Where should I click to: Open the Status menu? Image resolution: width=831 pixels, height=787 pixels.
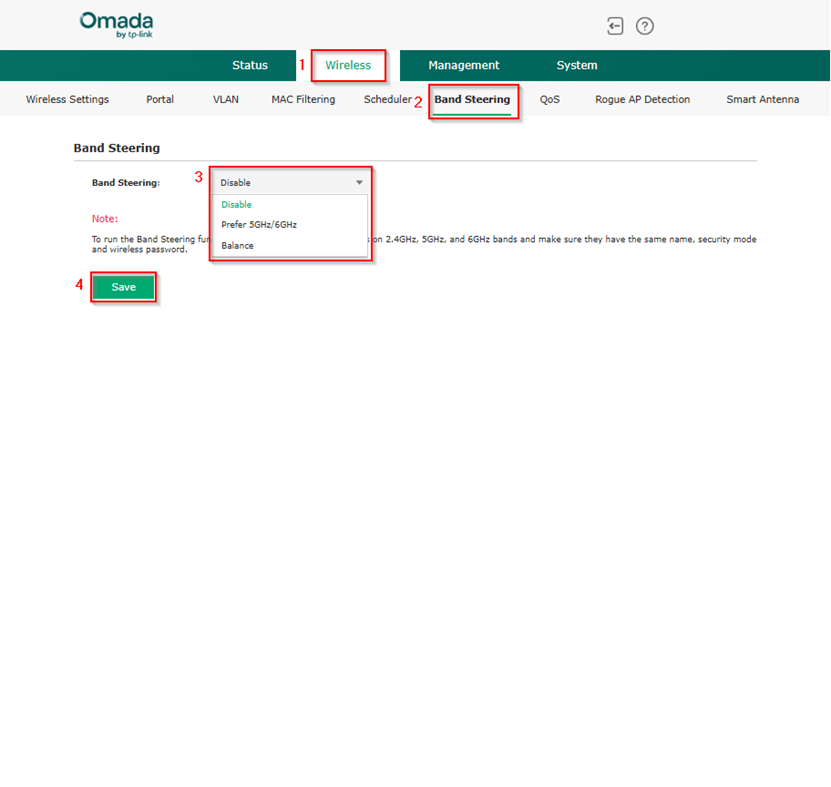[250, 65]
